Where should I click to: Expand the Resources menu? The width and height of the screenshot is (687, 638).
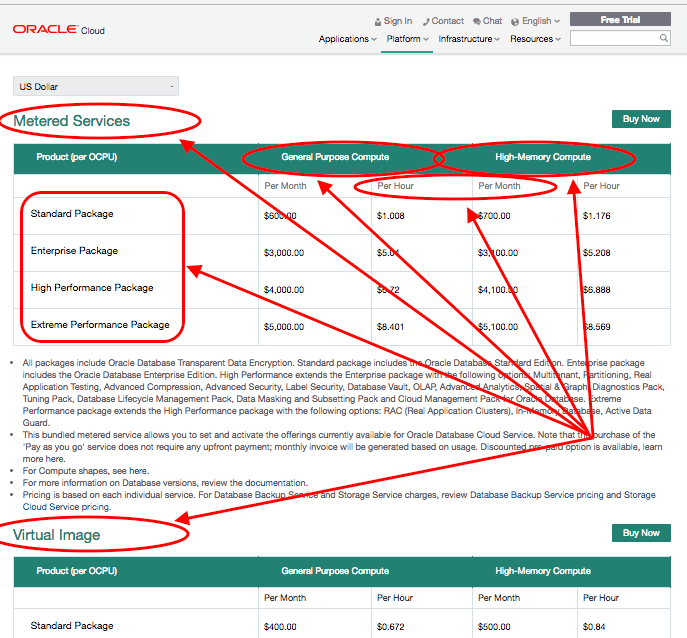[535, 39]
